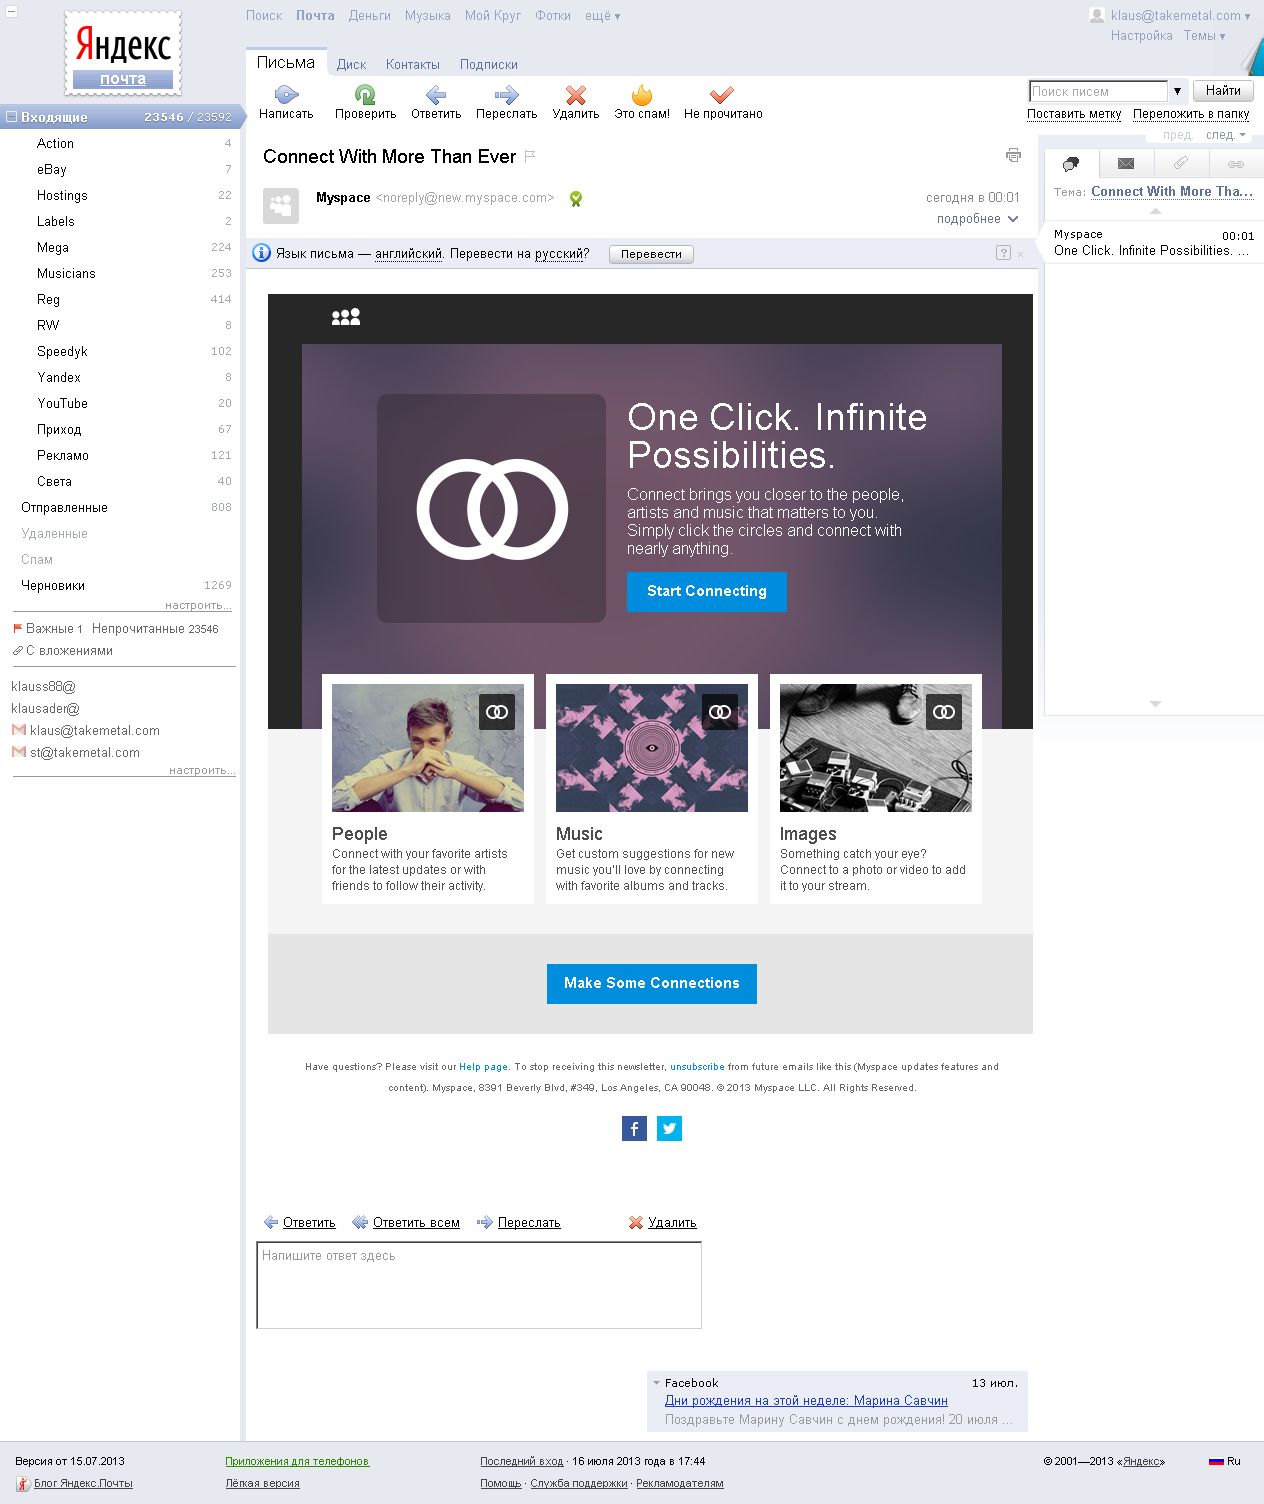Open search options dropdown arrow
This screenshot has height=1504, width=1264.
(x=1178, y=91)
